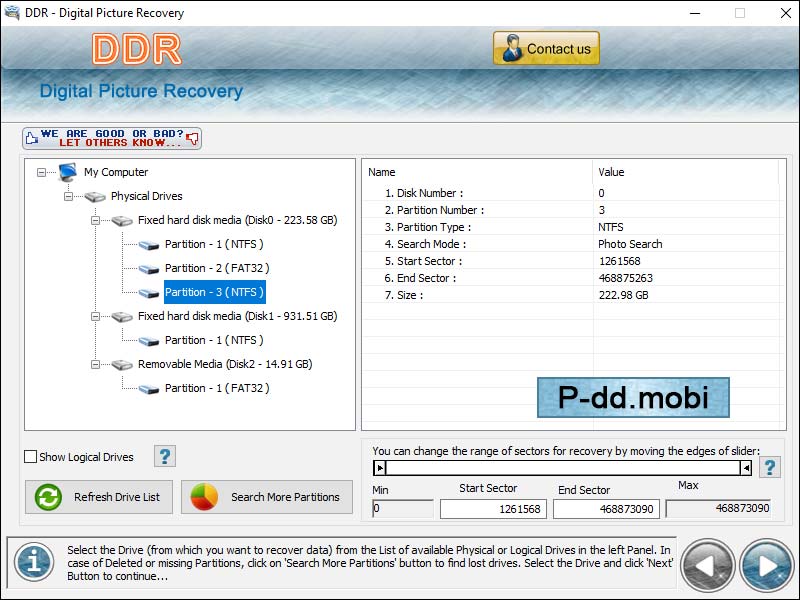Click the green refresh arrows icon
Screen dimensions: 800x600
tap(48, 497)
